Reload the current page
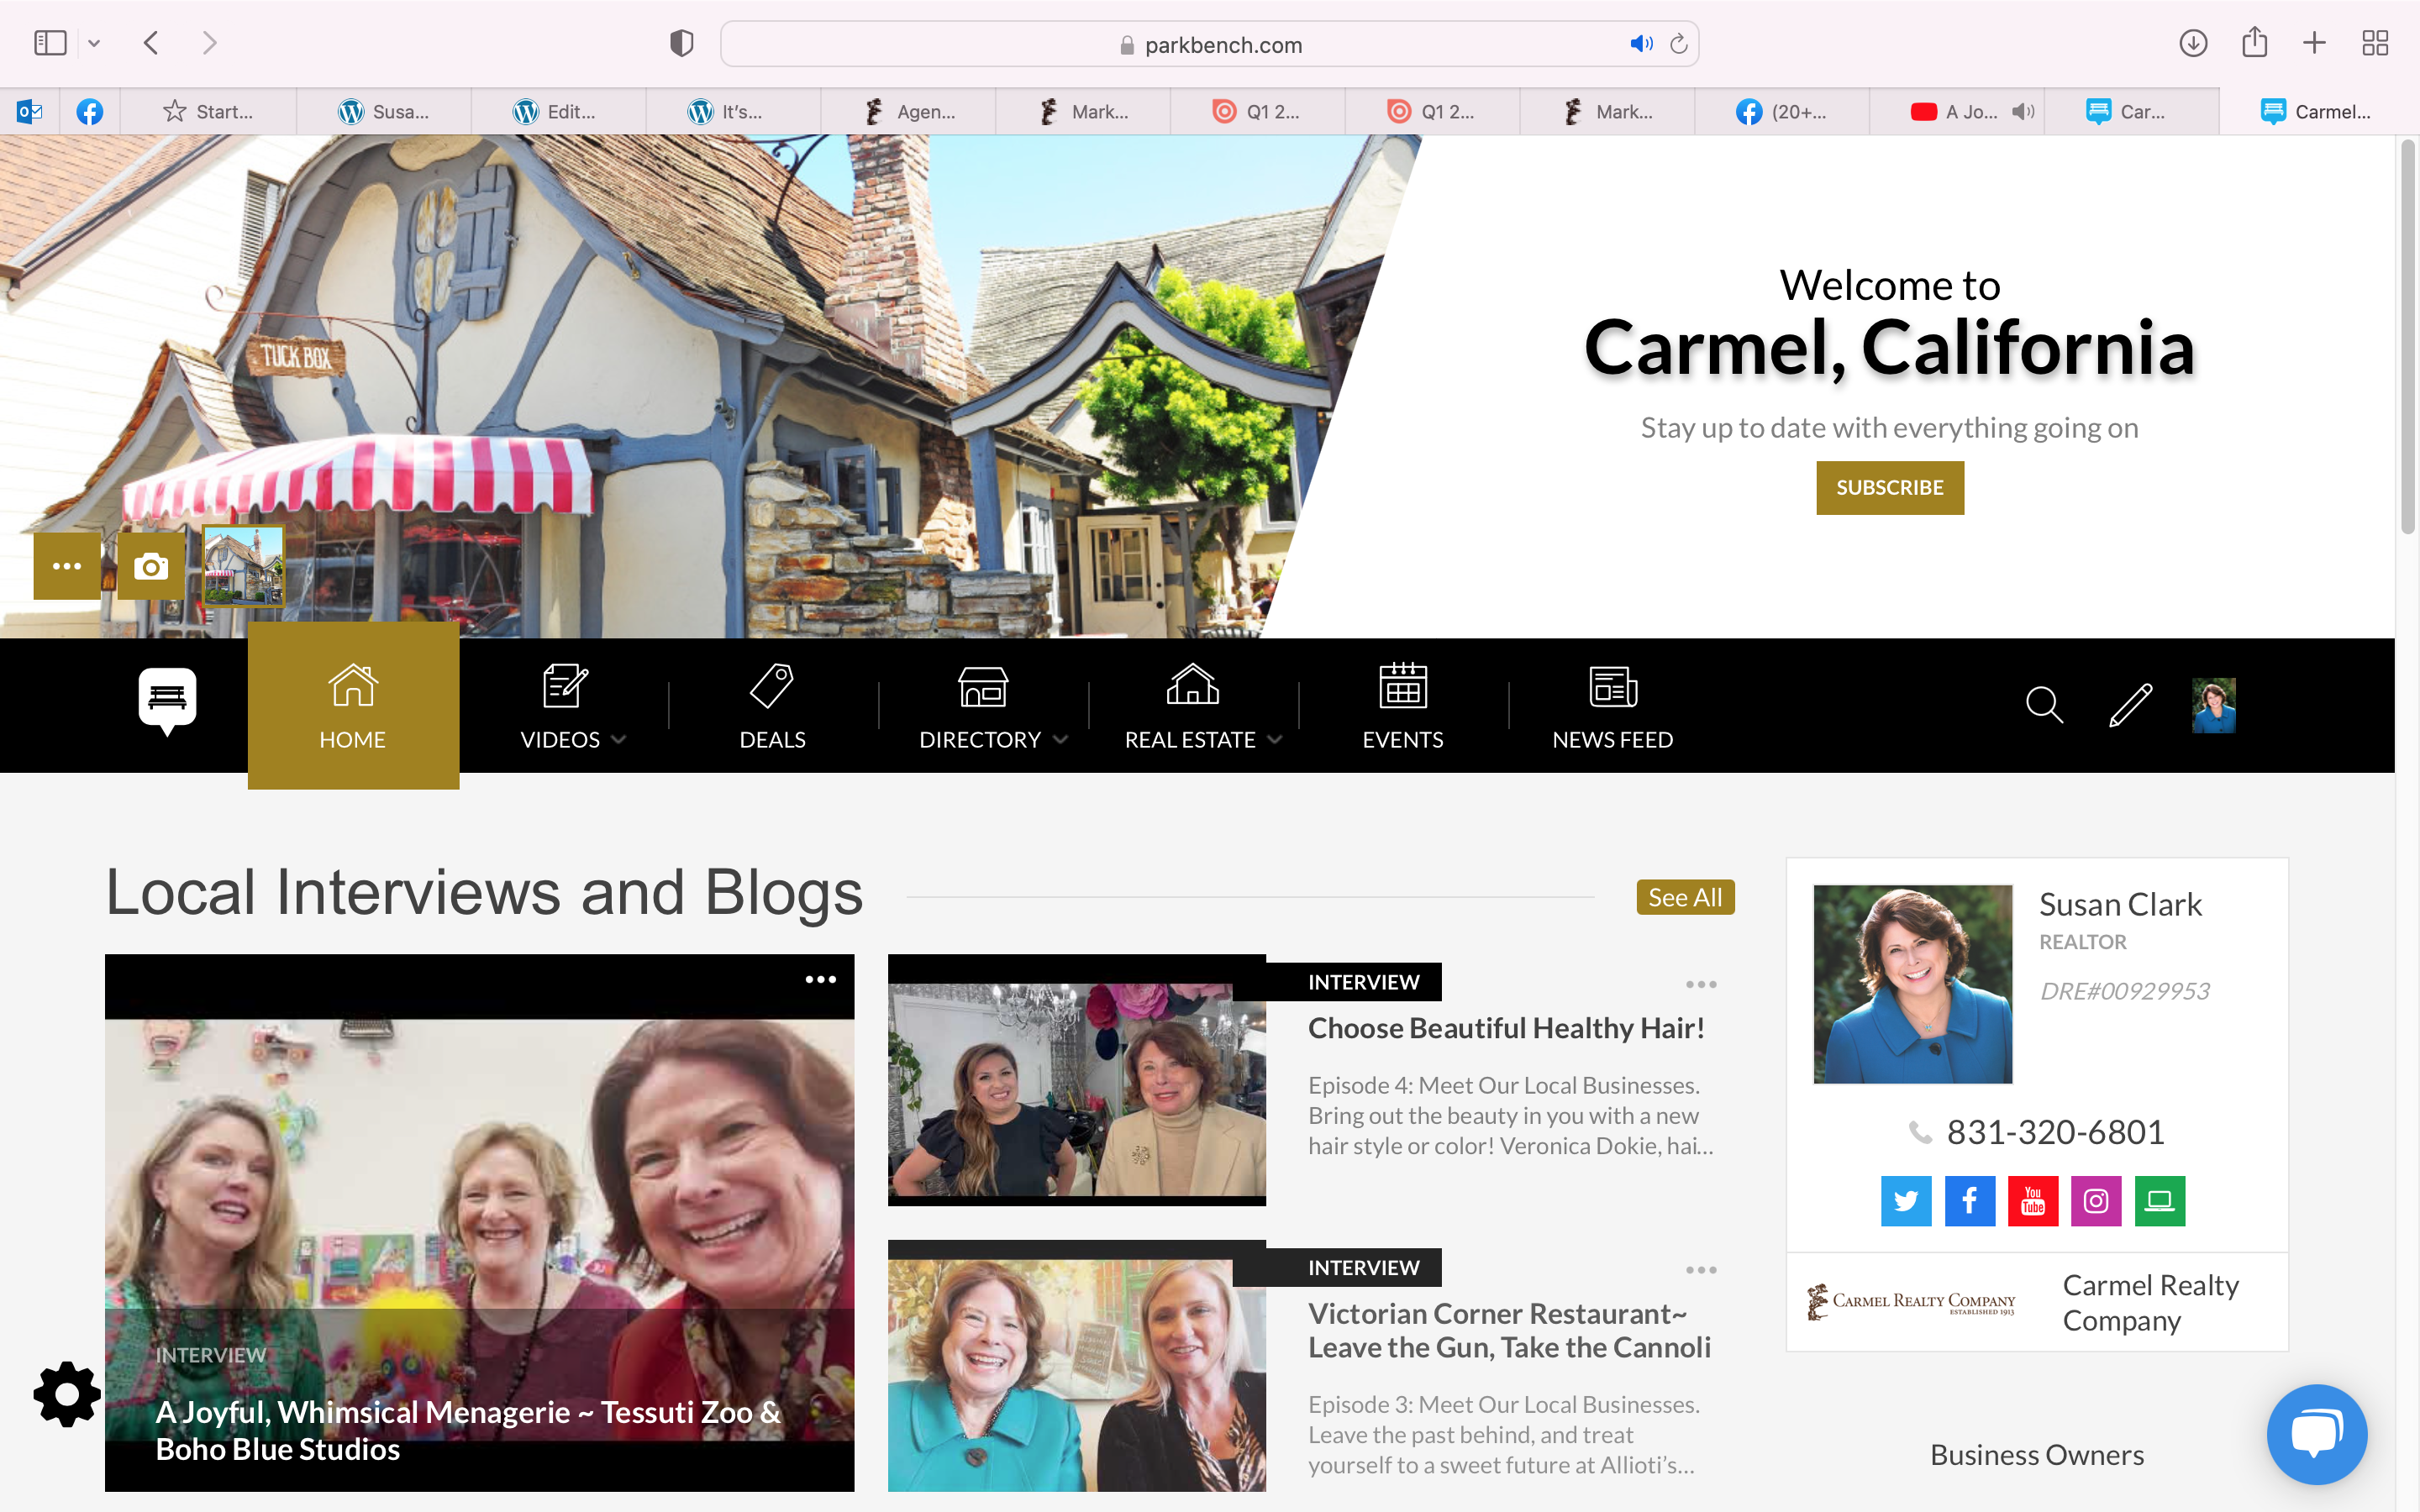The image size is (2420, 1512). [1679, 44]
